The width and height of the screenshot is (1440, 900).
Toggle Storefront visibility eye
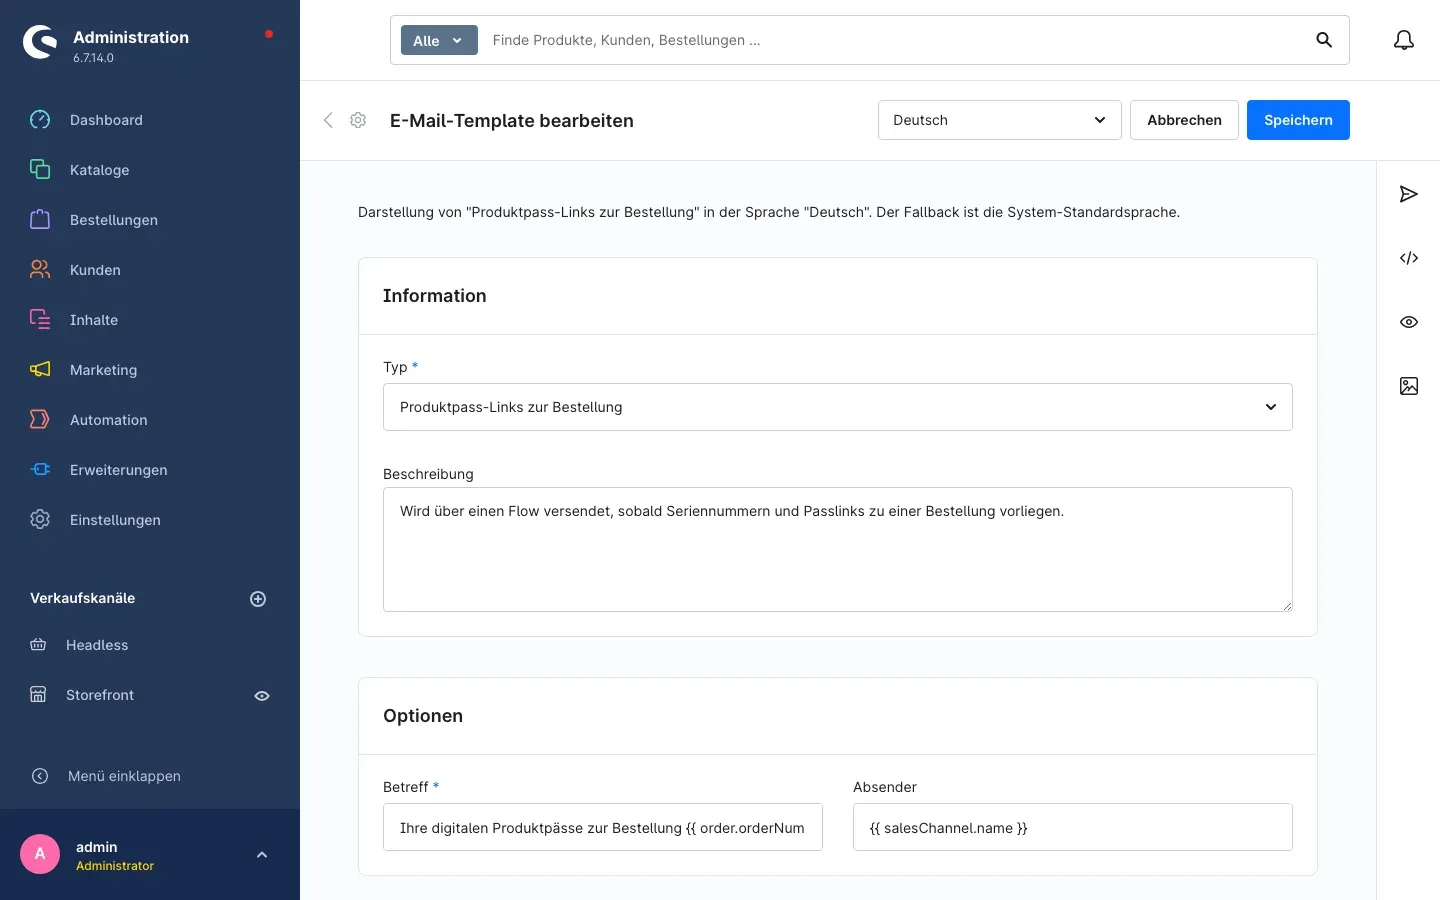(262, 696)
